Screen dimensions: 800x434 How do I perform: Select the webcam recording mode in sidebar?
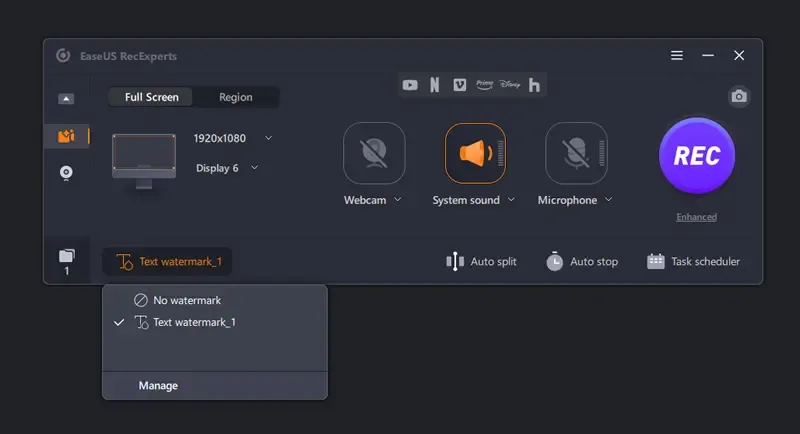point(66,173)
